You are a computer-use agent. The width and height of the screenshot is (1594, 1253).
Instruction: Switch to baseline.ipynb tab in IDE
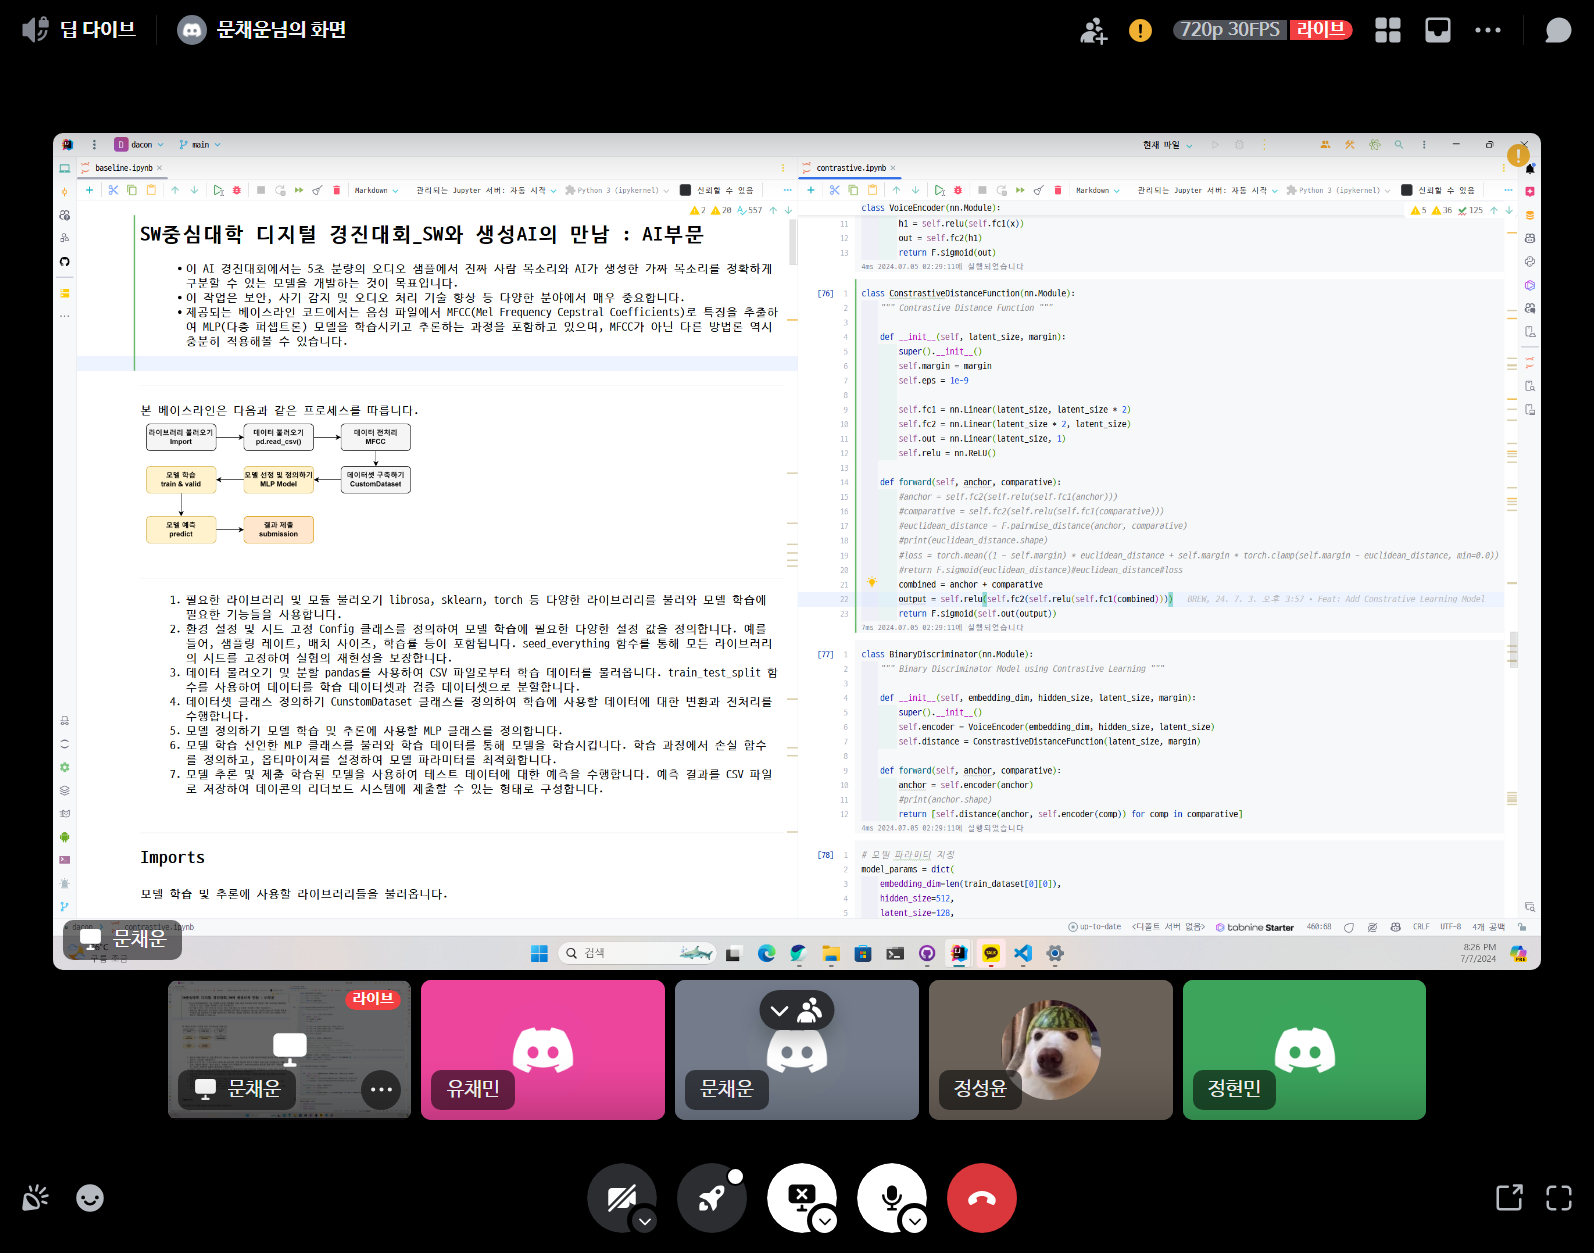124,168
